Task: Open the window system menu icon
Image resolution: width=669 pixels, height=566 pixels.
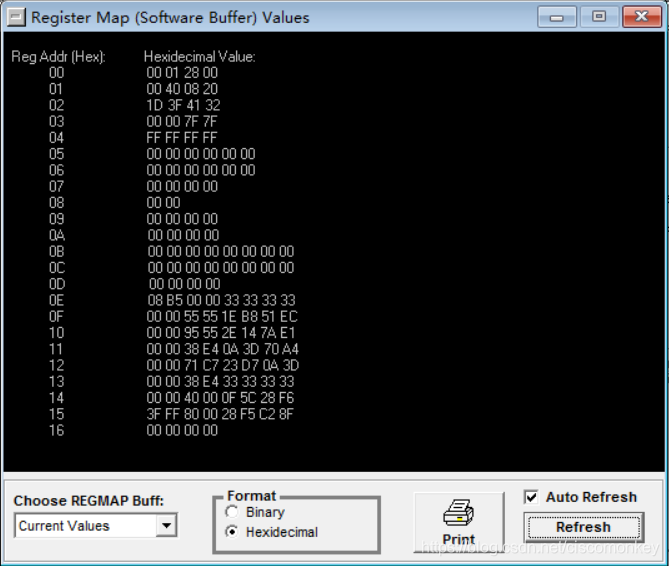Action: pyautogui.click(x=16, y=17)
